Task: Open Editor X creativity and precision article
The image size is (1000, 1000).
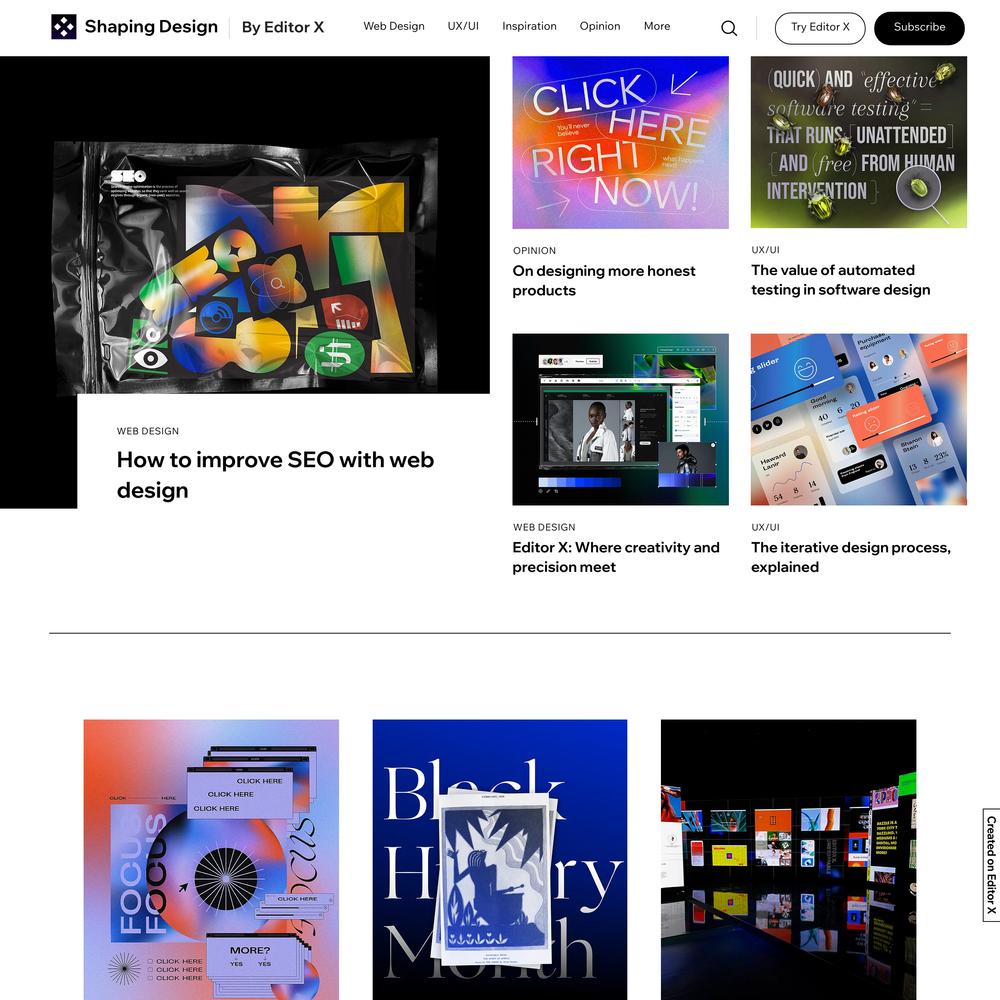Action: 615,557
